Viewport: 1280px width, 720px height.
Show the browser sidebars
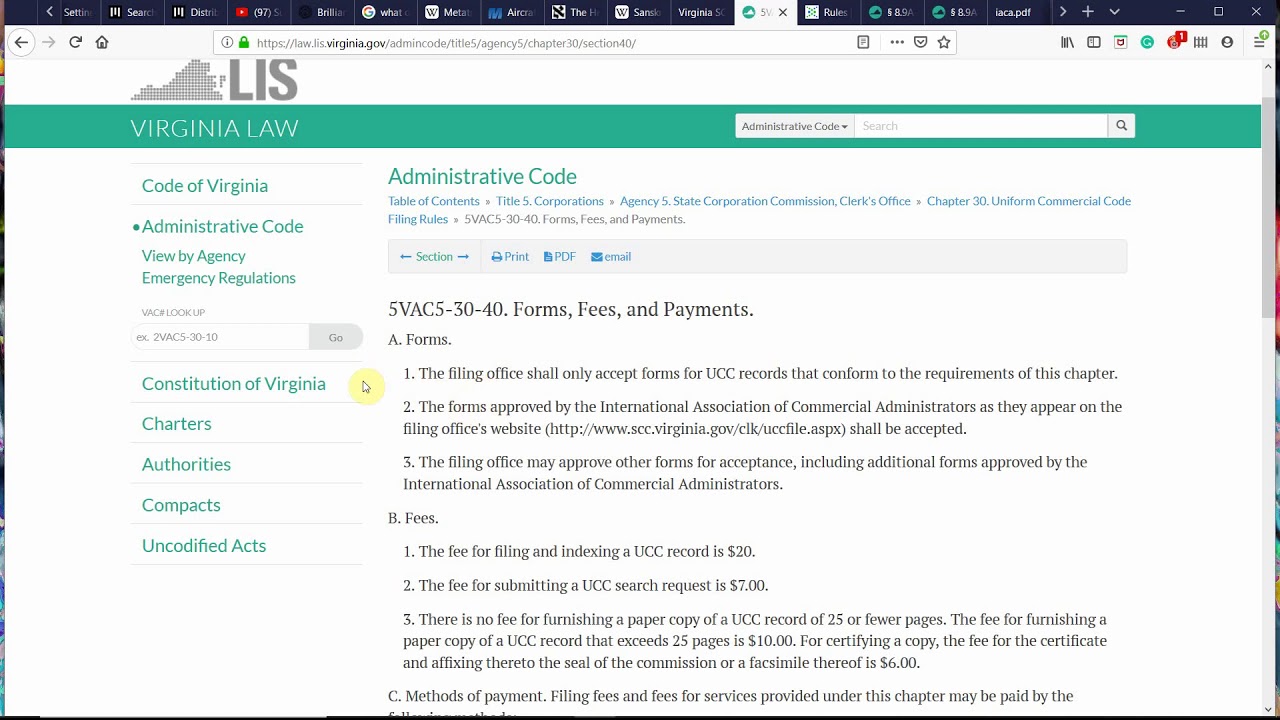(x=1094, y=42)
